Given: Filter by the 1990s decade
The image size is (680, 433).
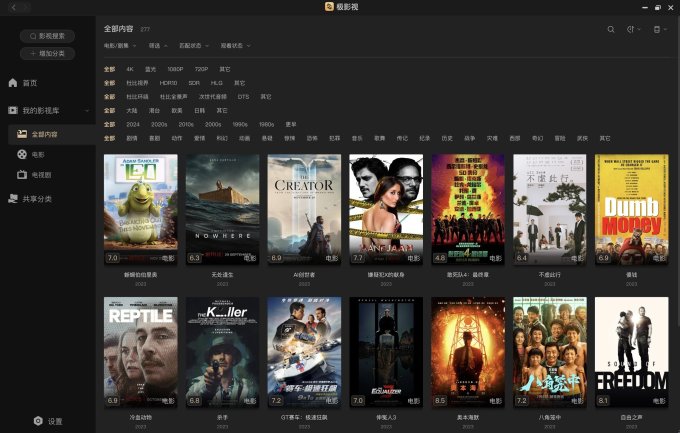Looking at the screenshot, I should pyautogui.click(x=240, y=125).
